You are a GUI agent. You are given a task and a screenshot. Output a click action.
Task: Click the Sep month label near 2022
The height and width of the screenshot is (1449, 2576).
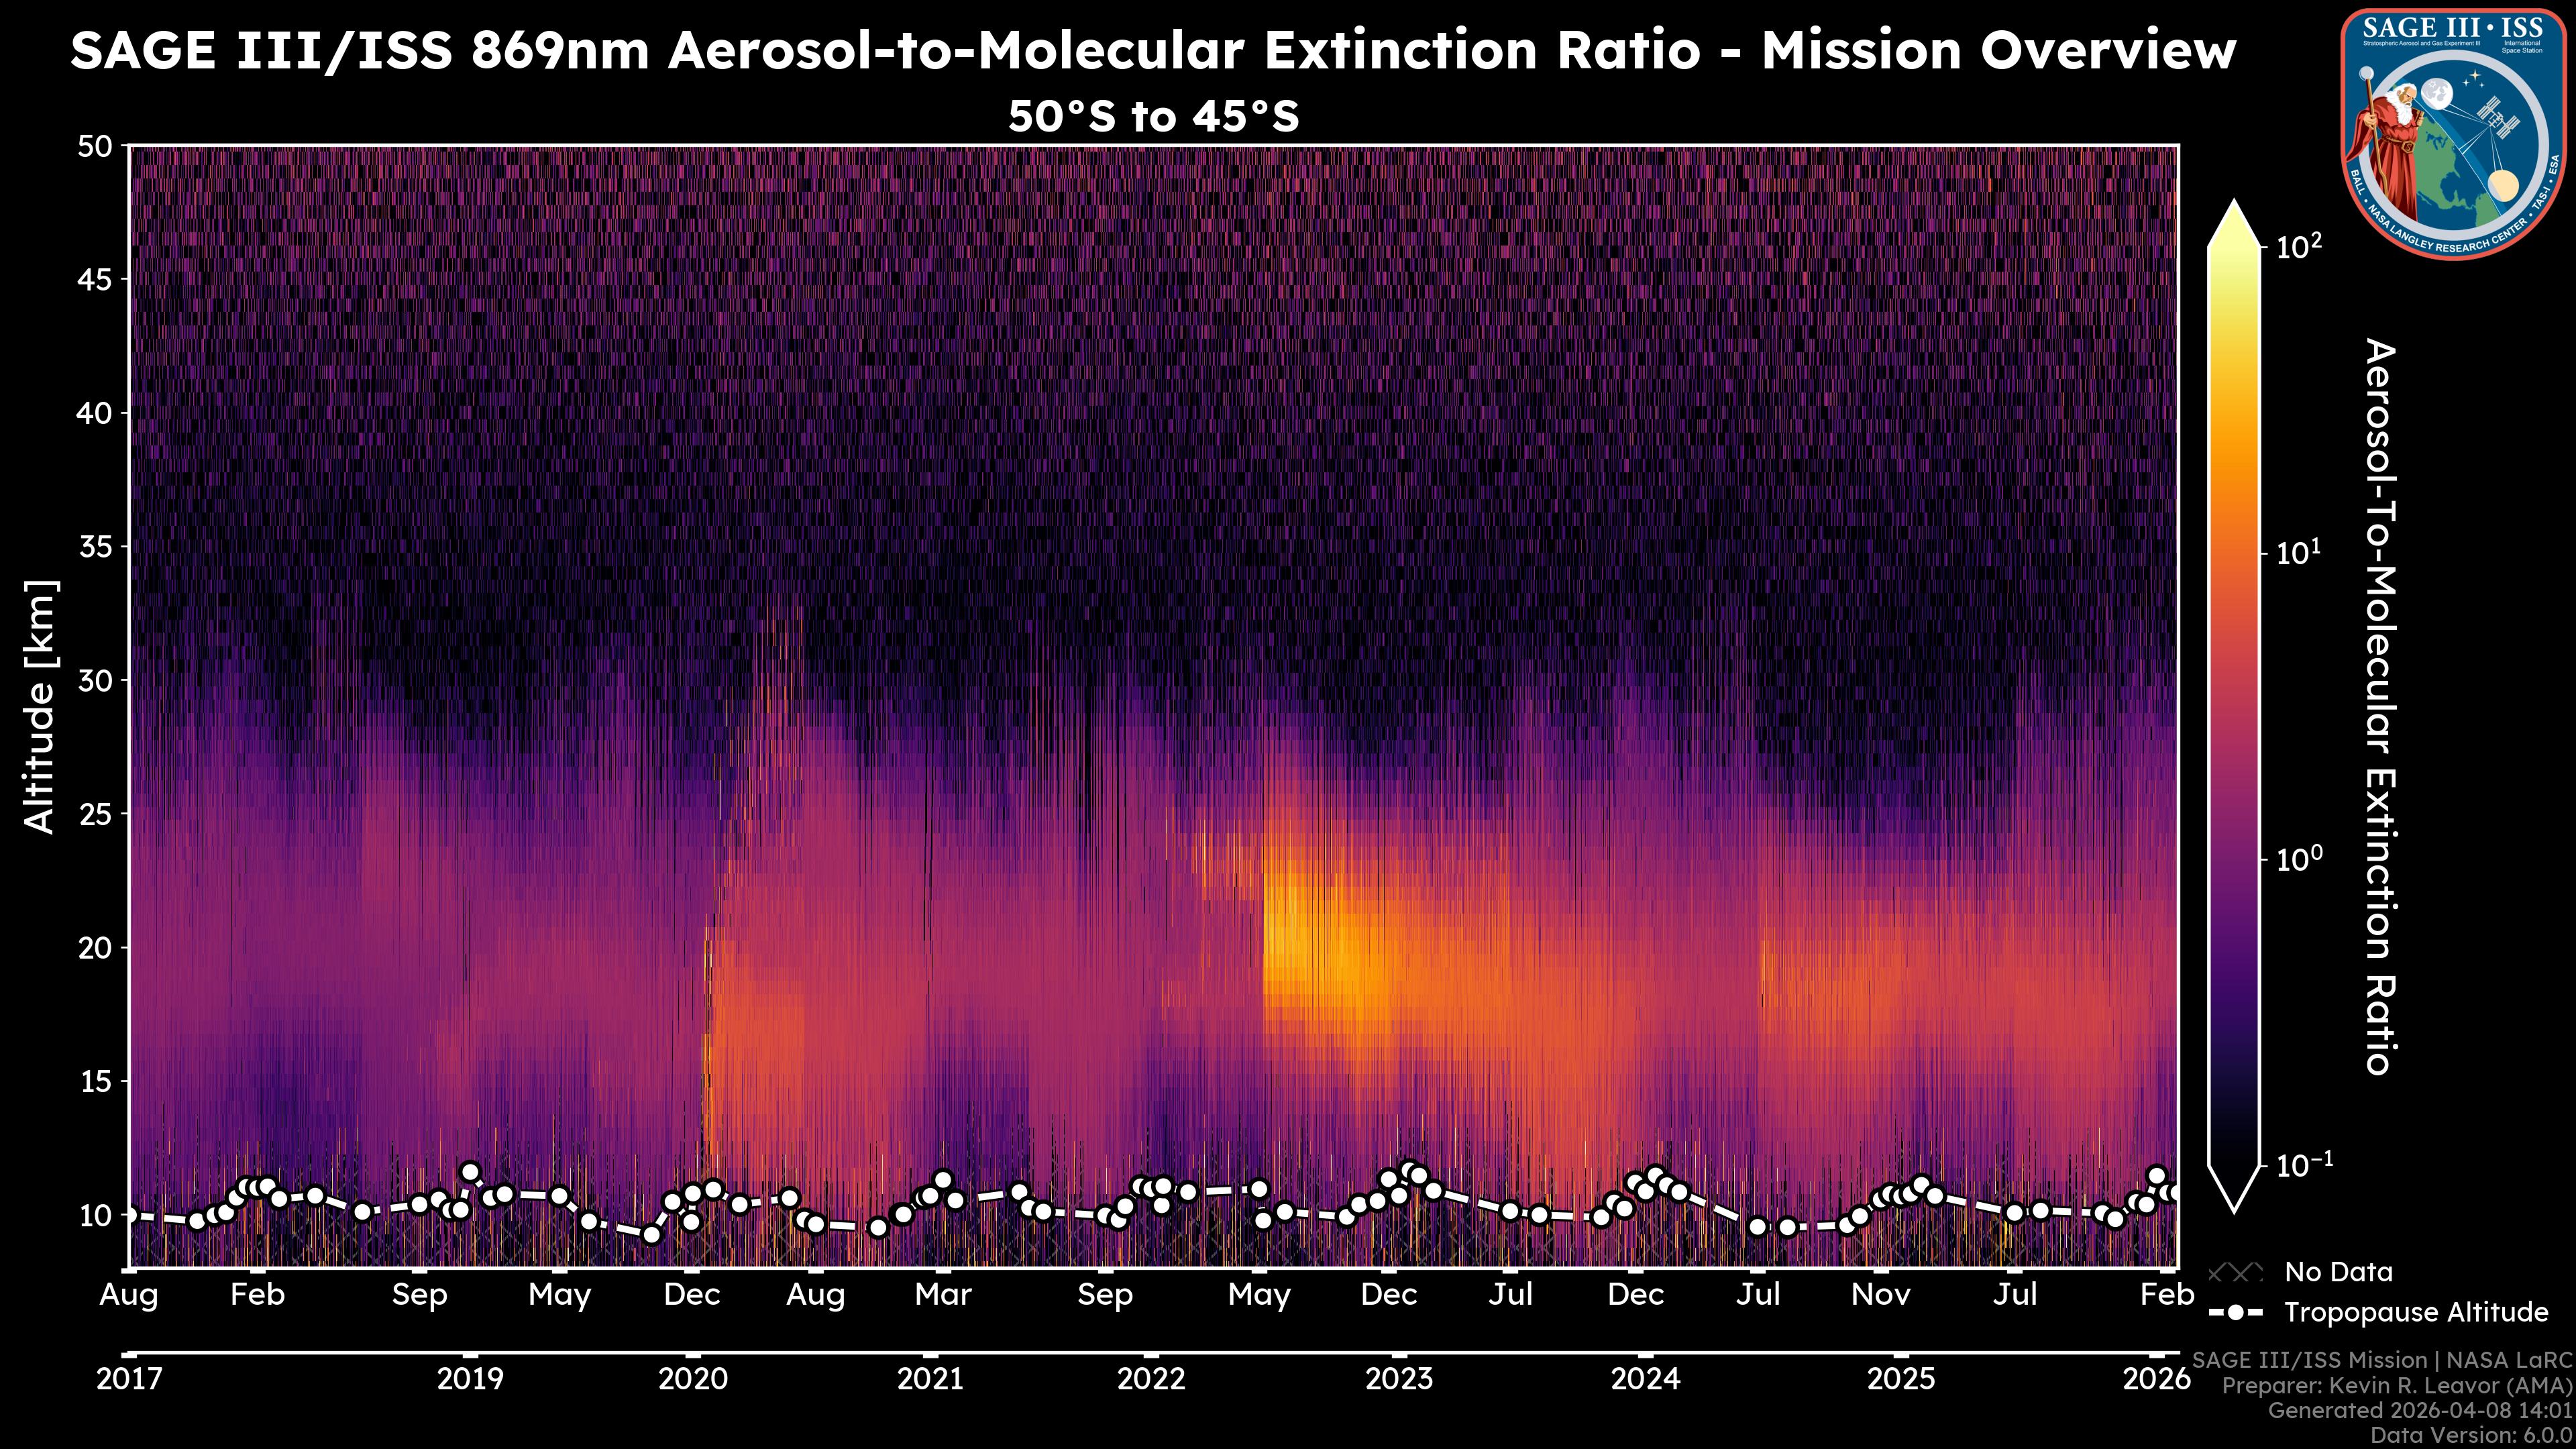tap(1105, 1294)
